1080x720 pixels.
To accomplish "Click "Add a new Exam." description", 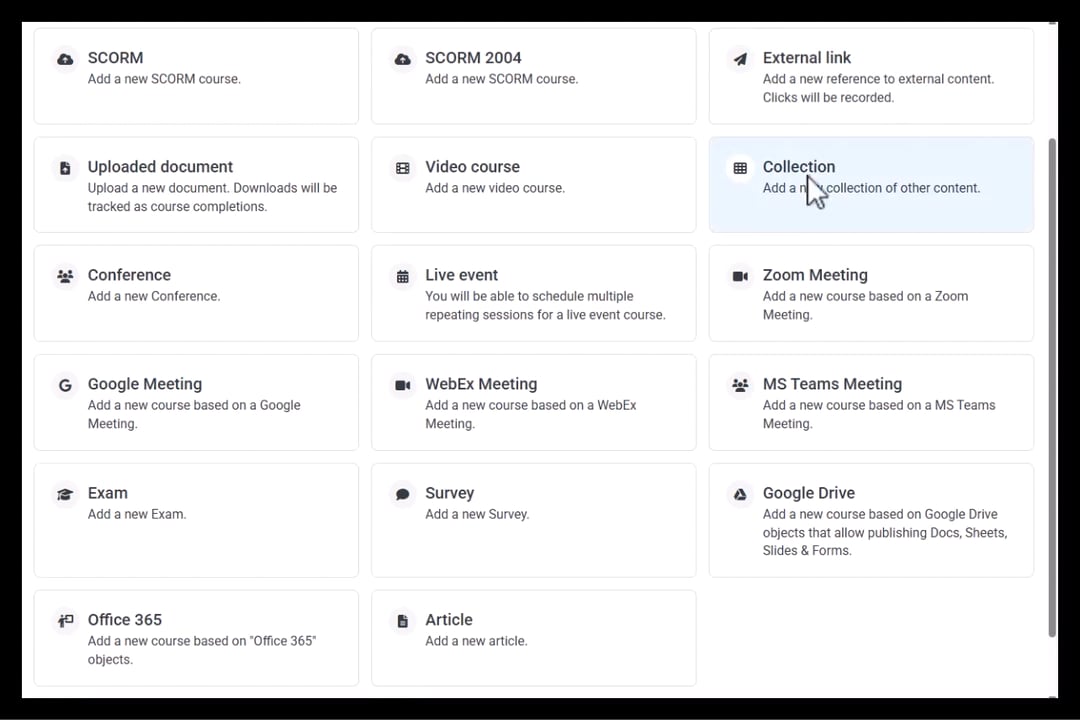I will coord(136,514).
